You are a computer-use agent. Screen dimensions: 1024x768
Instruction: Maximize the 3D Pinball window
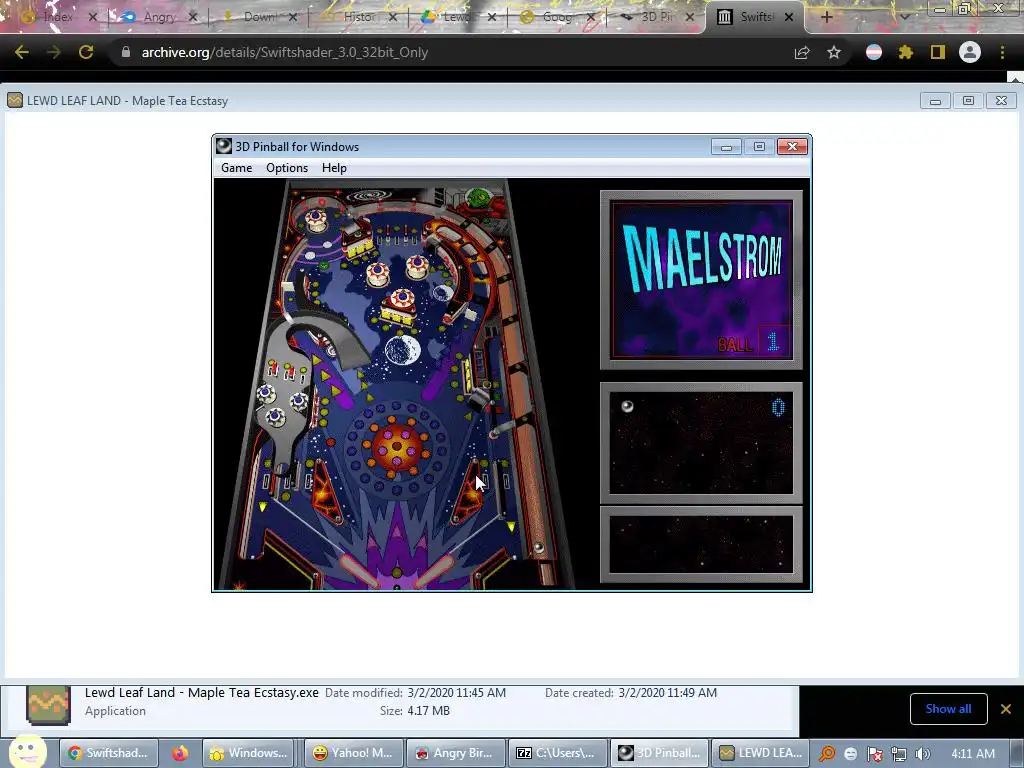[x=759, y=147]
